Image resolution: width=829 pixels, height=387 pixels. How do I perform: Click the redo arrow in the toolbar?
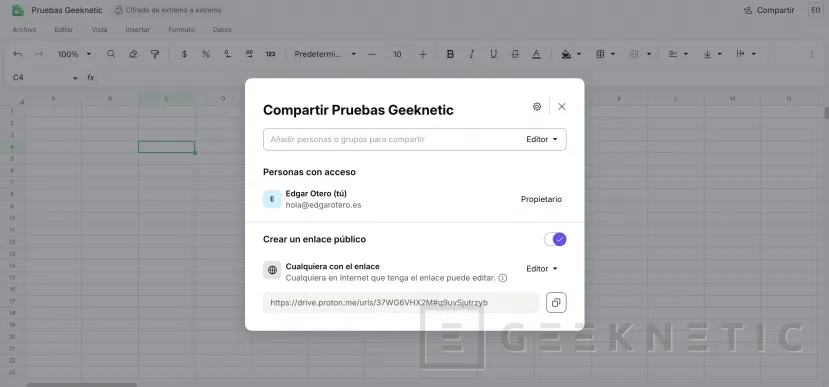[39, 54]
